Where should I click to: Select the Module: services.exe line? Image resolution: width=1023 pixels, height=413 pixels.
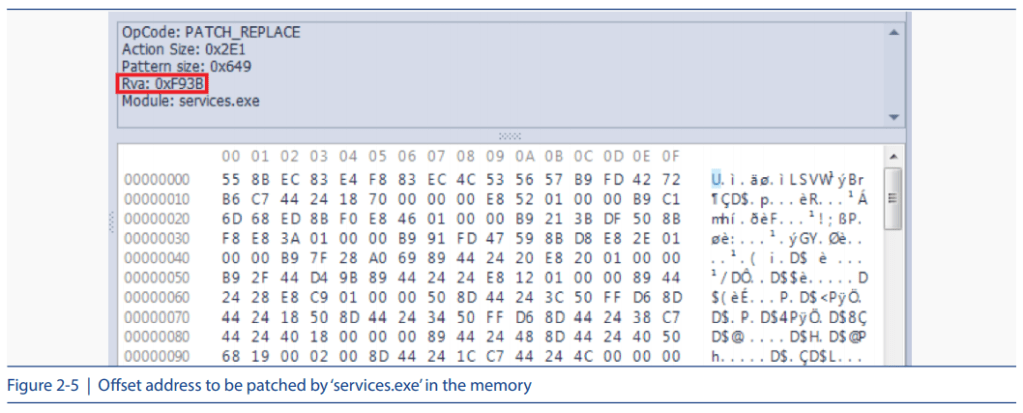coord(192,101)
